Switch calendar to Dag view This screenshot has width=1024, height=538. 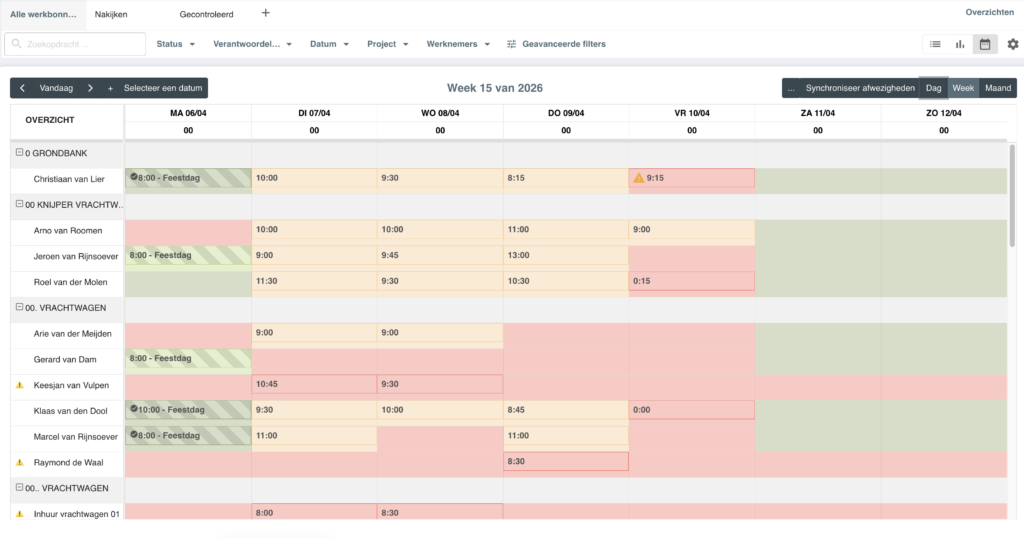(x=933, y=88)
